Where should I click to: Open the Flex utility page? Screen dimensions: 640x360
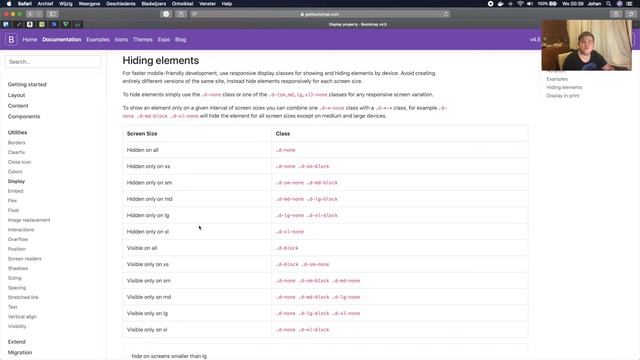(12, 200)
